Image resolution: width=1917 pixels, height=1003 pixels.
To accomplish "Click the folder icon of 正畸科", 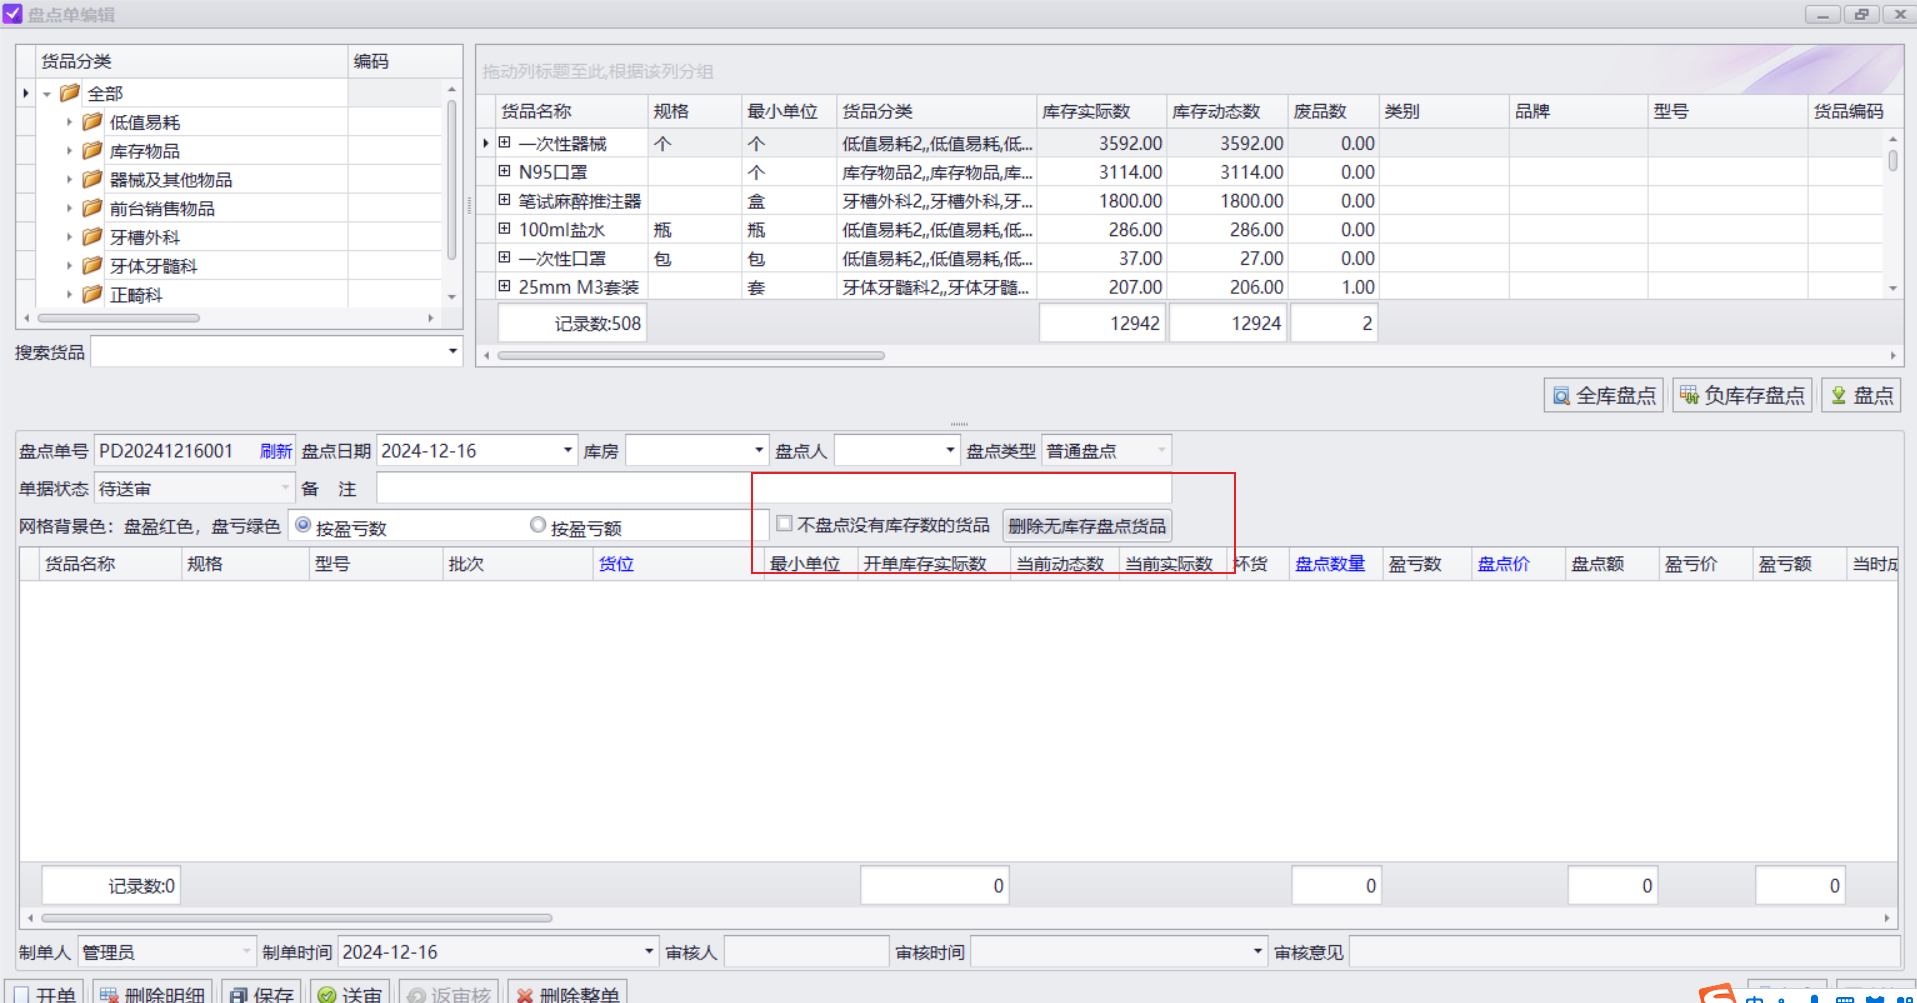I will 92,295.
